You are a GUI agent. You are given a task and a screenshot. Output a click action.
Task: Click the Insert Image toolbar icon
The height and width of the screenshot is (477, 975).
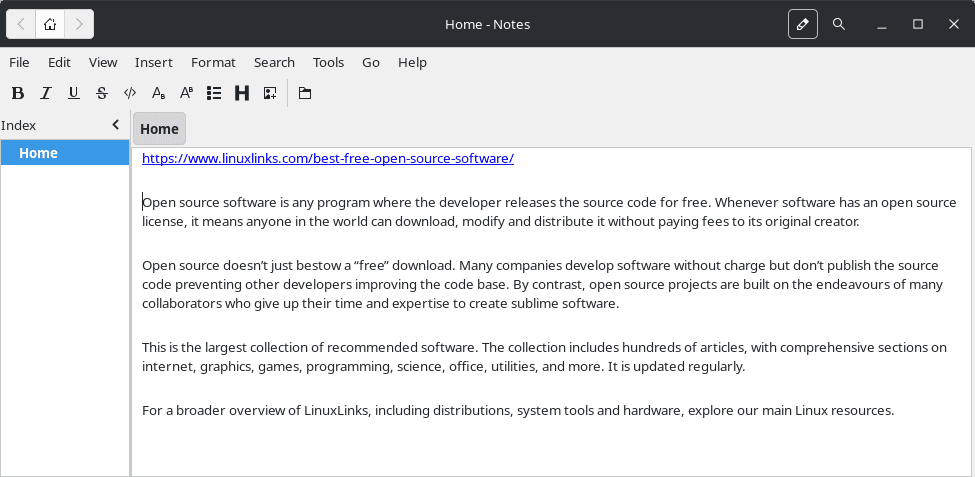pyautogui.click(x=270, y=93)
